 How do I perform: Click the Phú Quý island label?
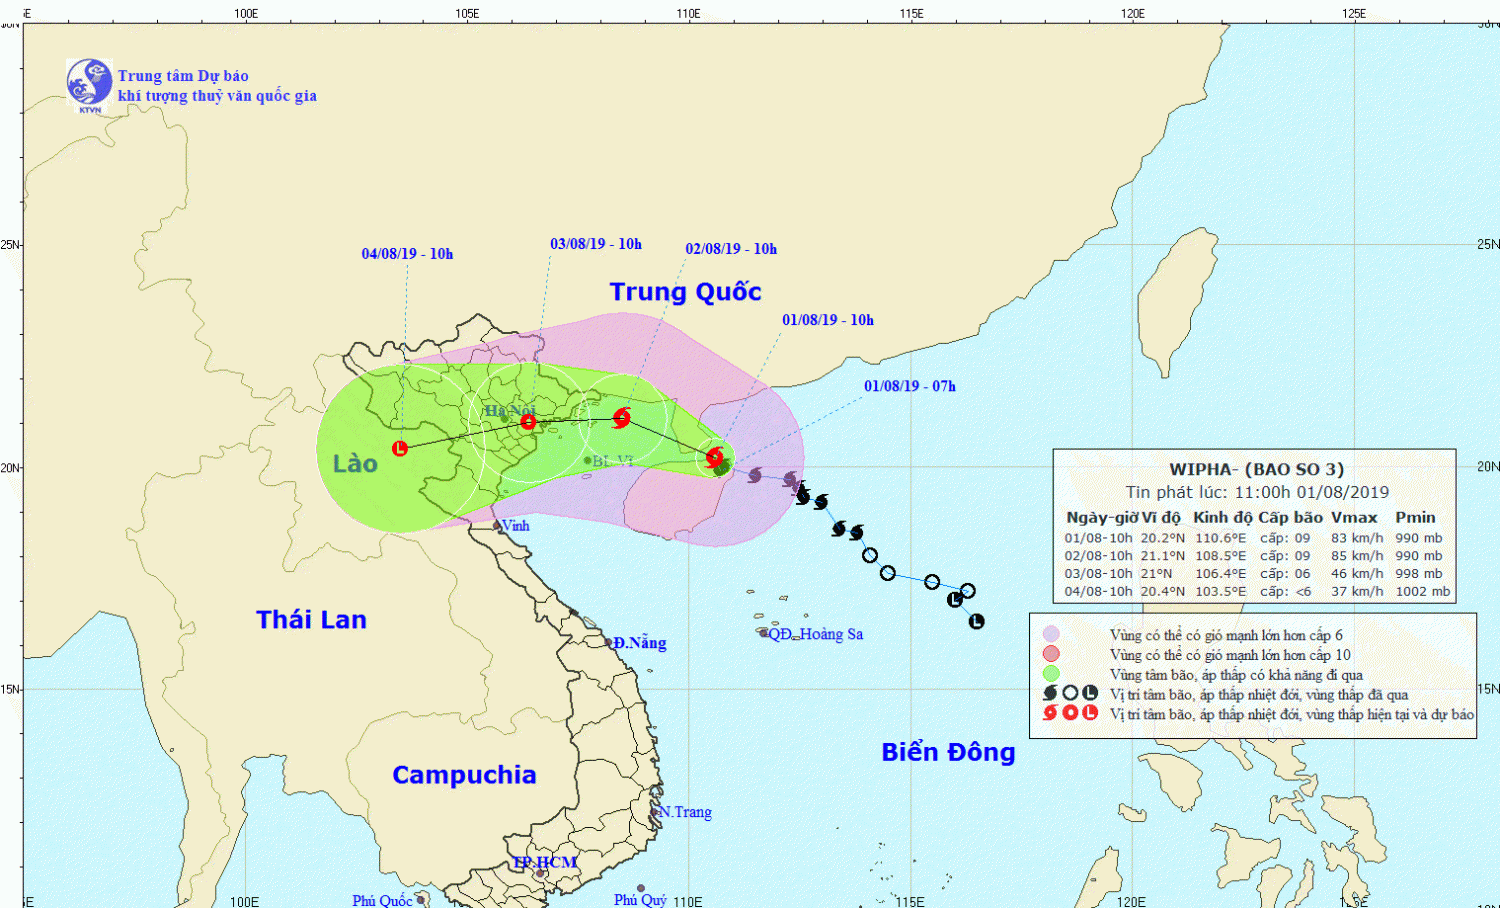pos(641,900)
